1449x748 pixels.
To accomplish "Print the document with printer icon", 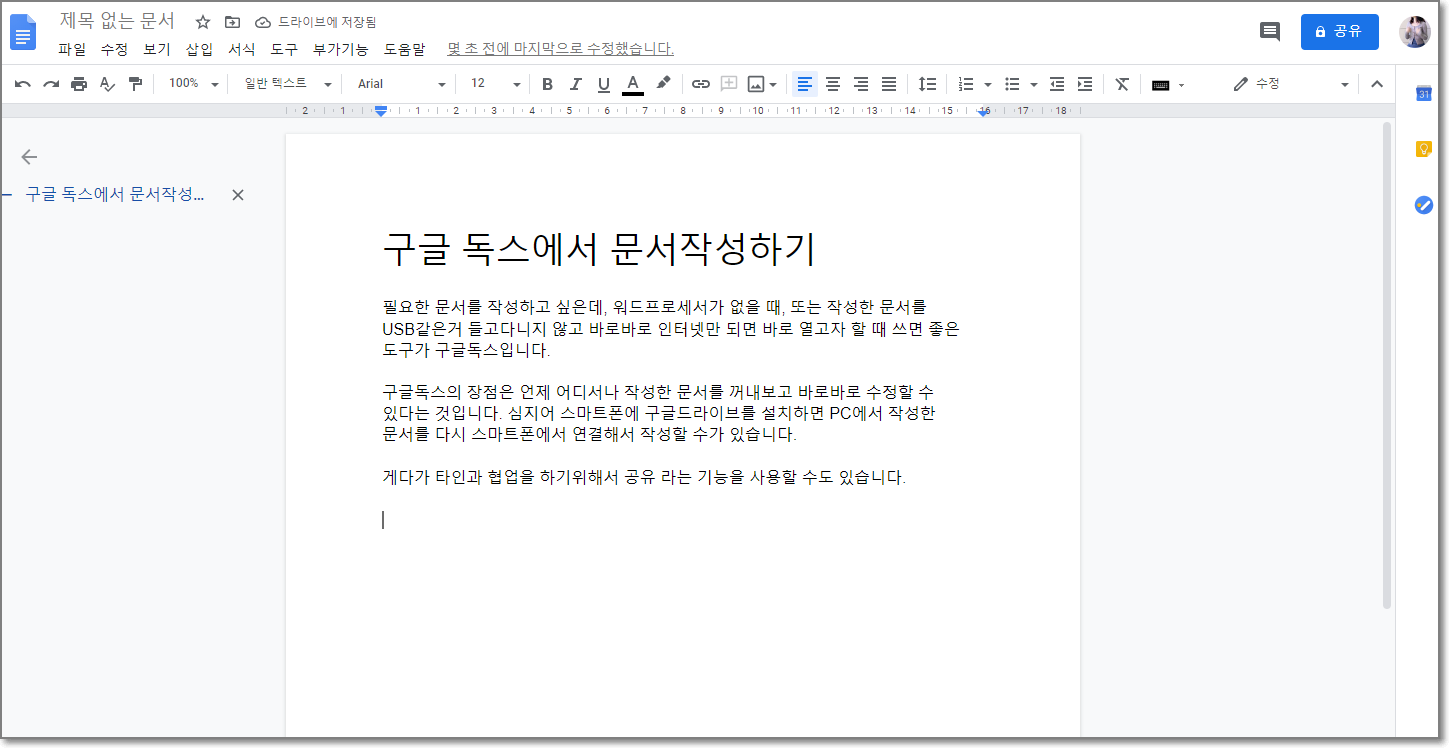I will 79,84.
